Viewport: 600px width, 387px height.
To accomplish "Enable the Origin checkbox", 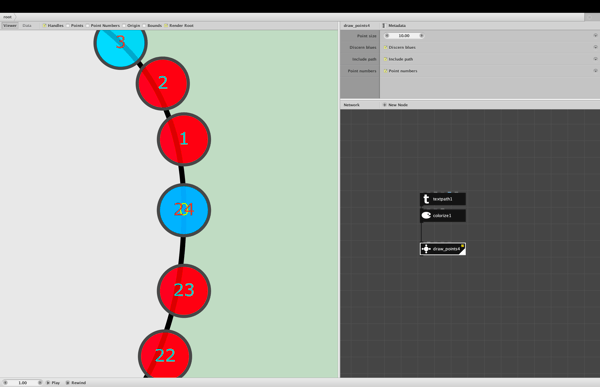I will [x=124, y=26].
